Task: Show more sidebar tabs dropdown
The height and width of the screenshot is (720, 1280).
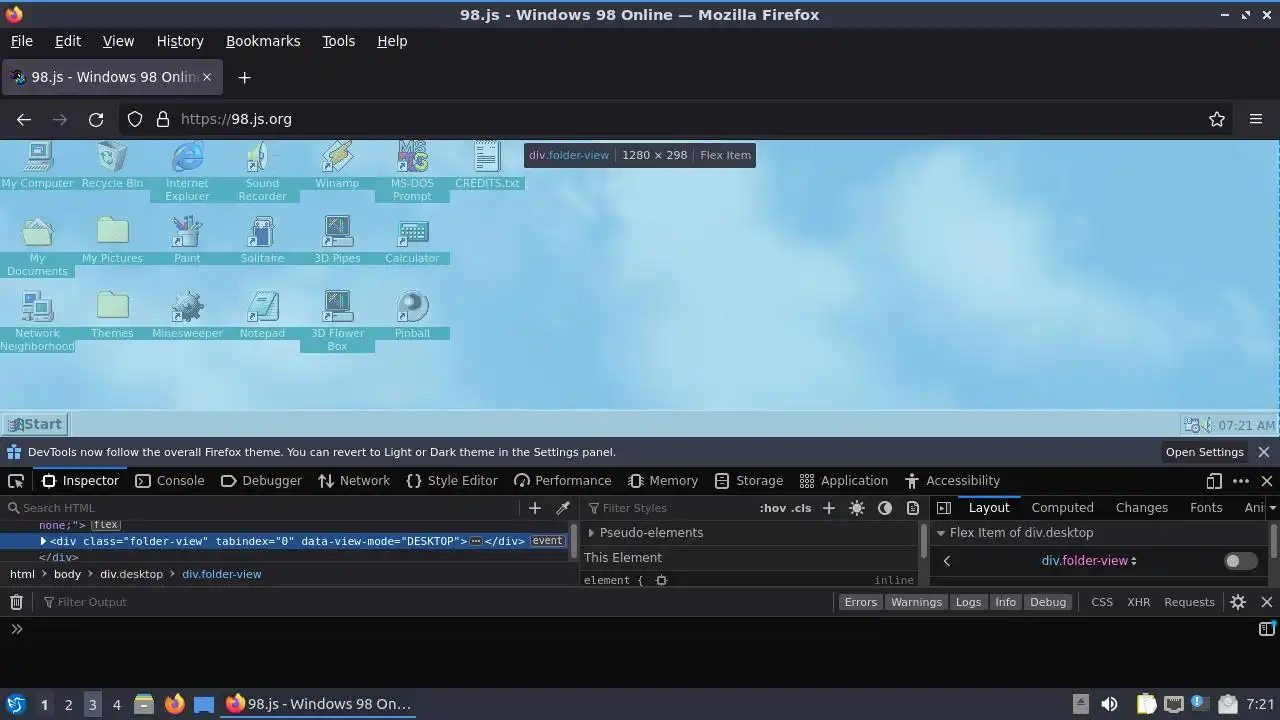Action: click(1272, 508)
